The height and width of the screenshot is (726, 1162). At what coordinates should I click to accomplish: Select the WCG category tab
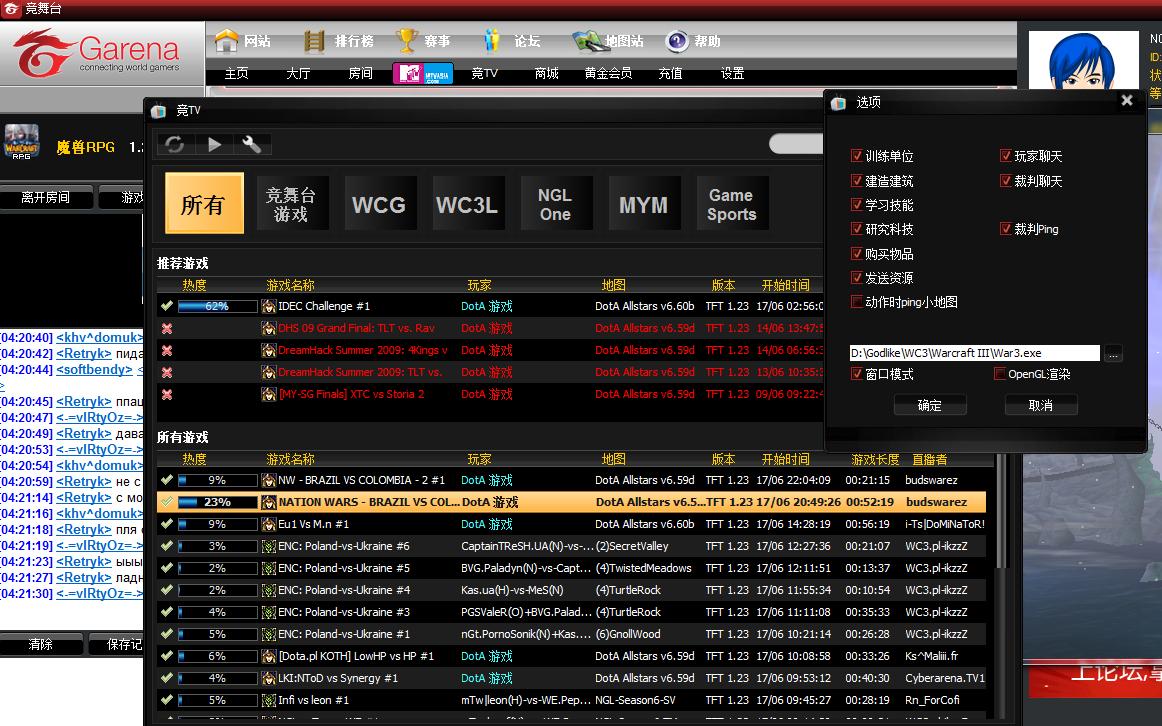click(x=378, y=204)
